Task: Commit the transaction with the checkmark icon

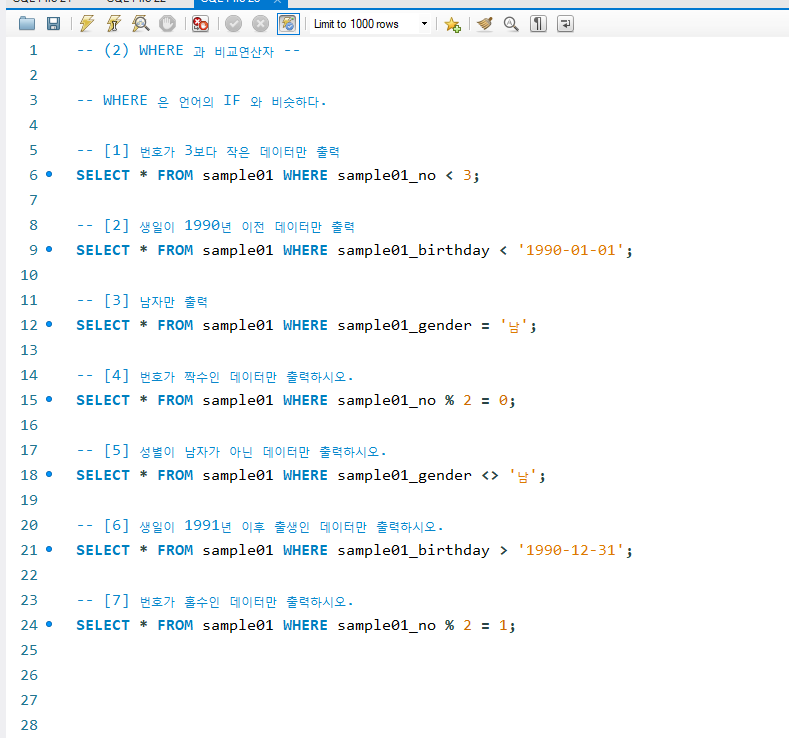Action: click(233, 24)
